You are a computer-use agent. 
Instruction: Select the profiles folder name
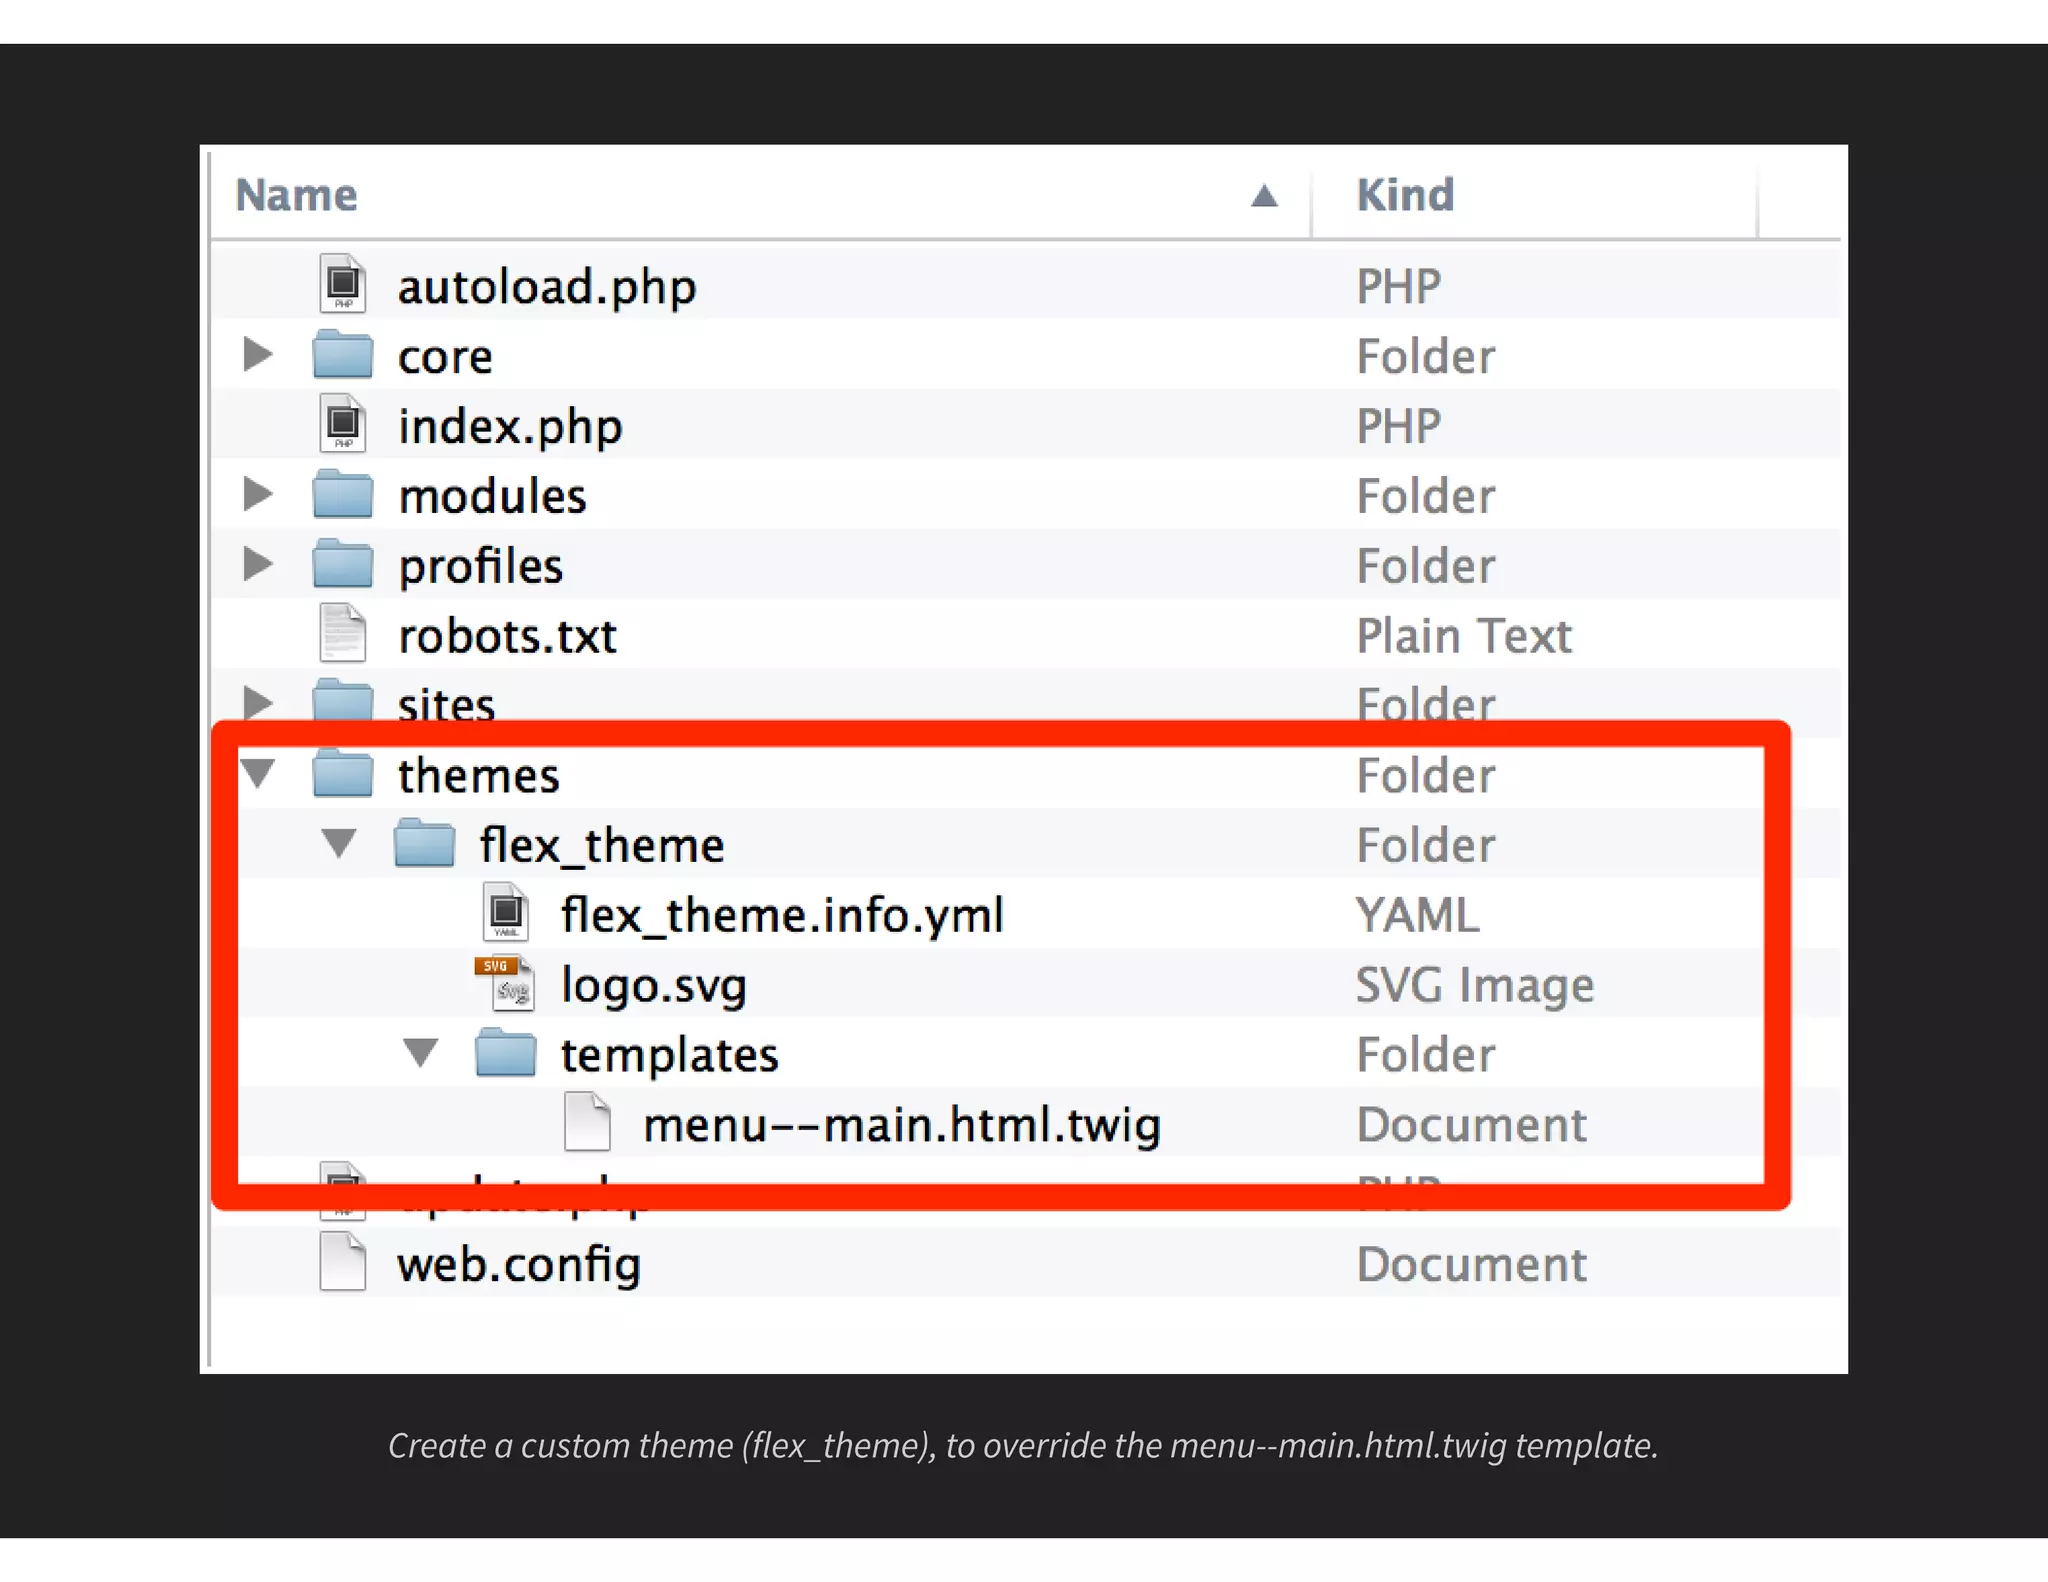[x=480, y=567]
